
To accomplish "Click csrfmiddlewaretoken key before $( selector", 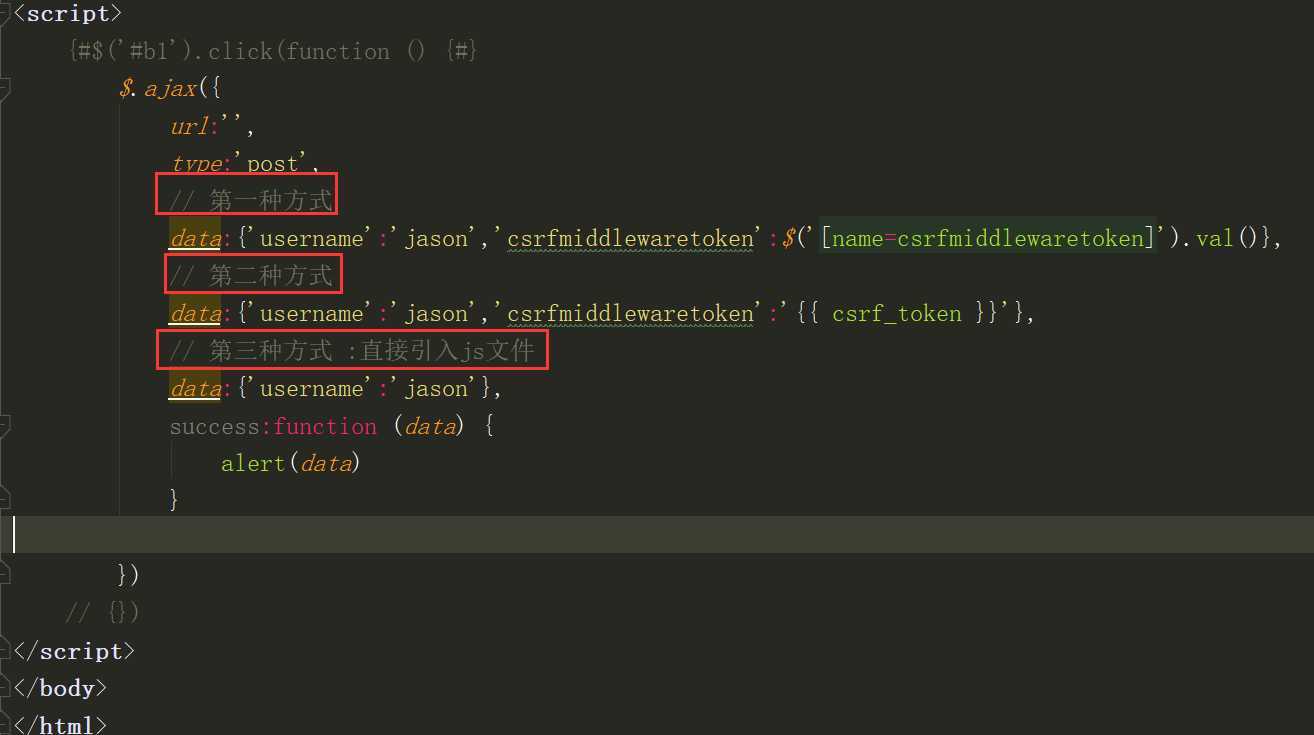I will pyautogui.click(x=630, y=239).
